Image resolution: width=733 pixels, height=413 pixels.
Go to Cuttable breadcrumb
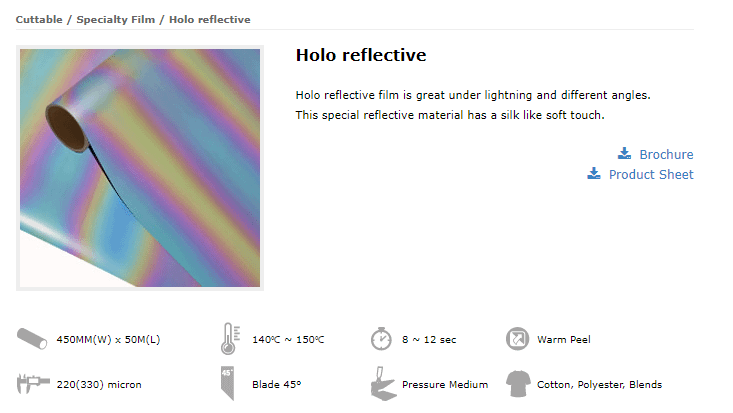[x=39, y=20]
